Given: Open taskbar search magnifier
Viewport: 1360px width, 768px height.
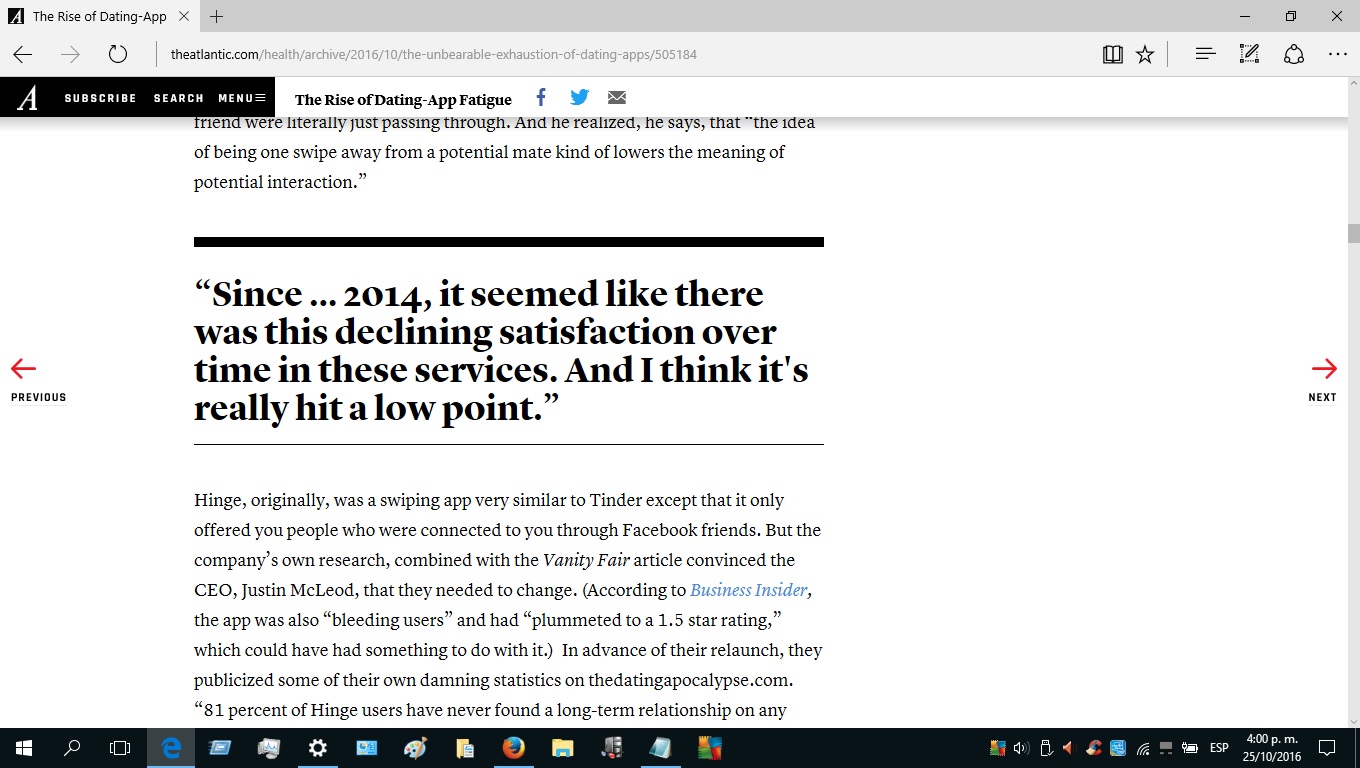Looking at the screenshot, I should click(x=72, y=748).
